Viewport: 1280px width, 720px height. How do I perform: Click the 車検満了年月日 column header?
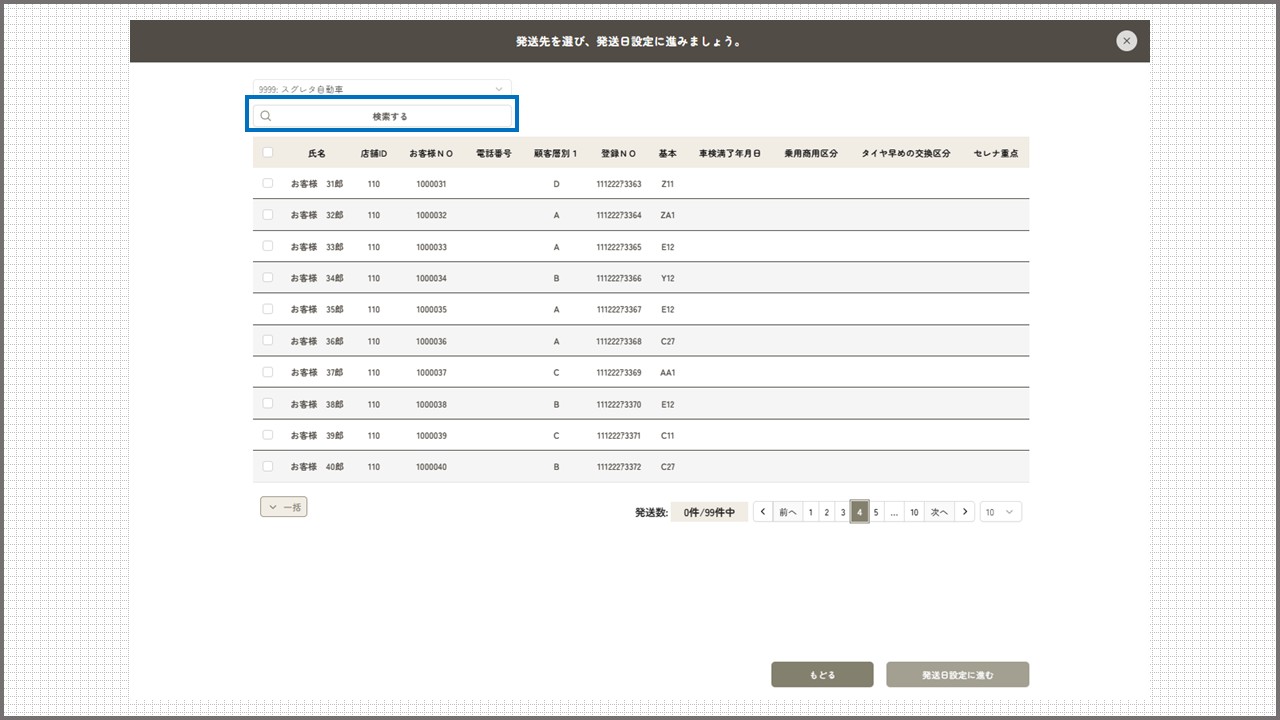pyautogui.click(x=730, y=153)
